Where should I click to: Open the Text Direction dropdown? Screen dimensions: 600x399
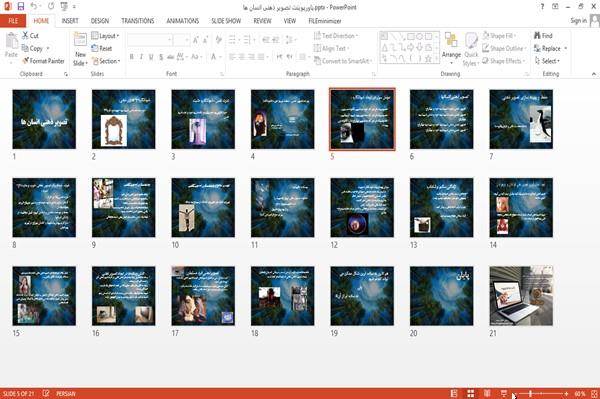(336, 36)
